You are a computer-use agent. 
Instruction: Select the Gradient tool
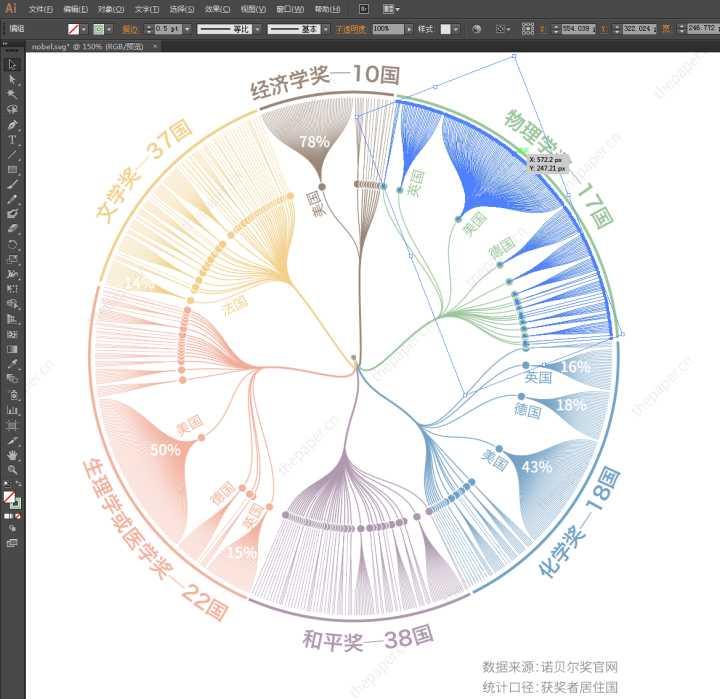[x=12, y=349]
